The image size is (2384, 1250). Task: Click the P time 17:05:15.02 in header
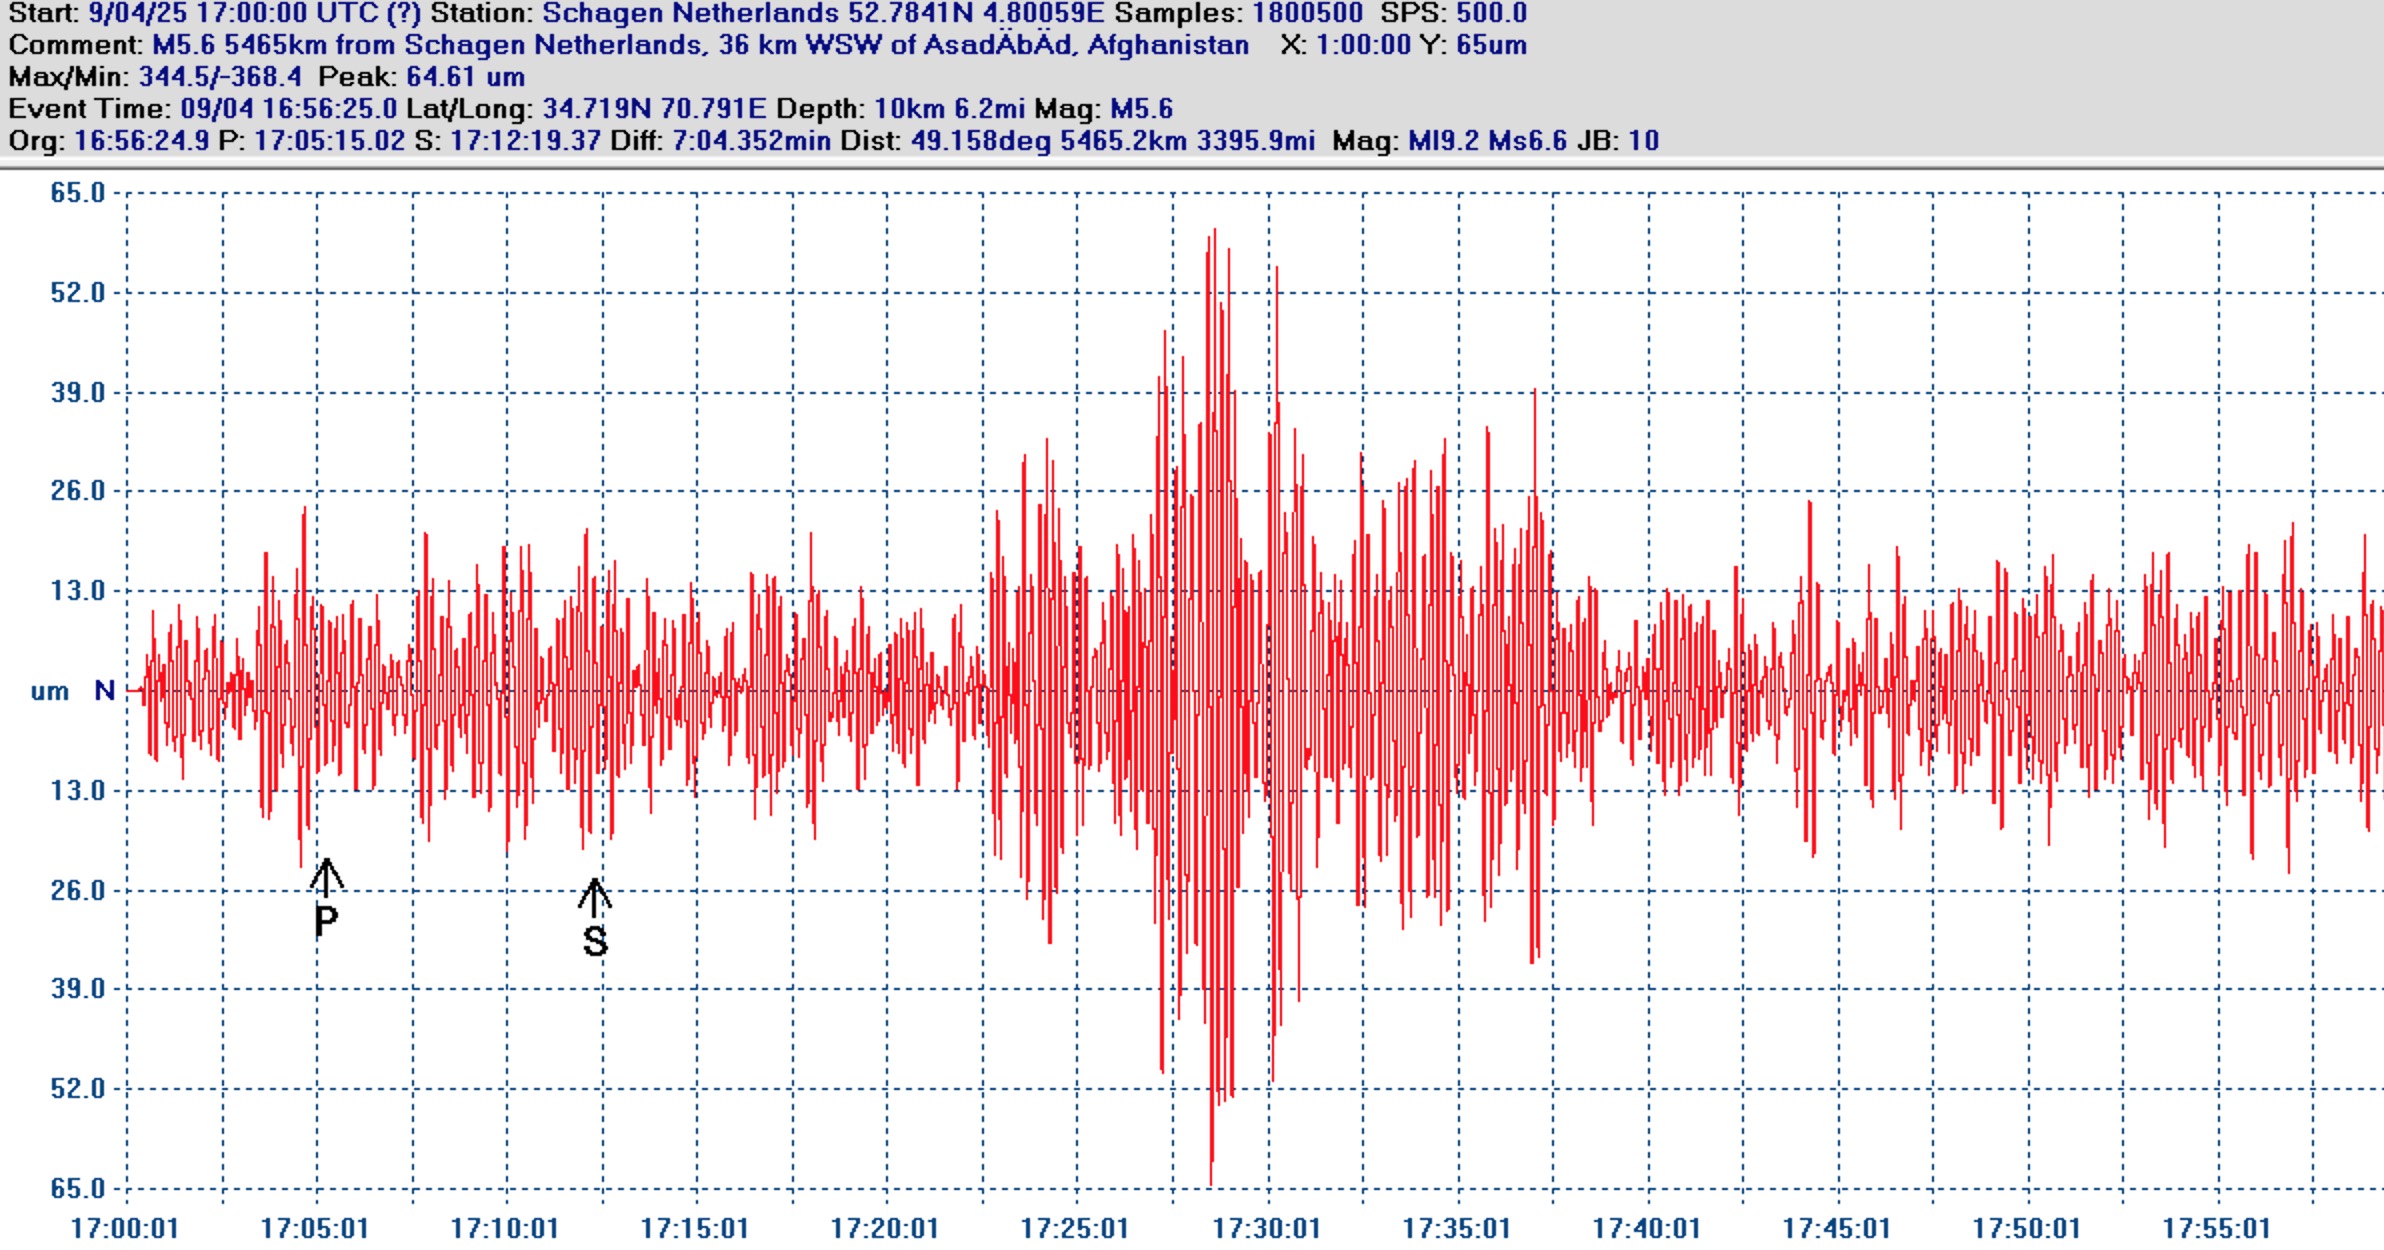click(329, 140)
